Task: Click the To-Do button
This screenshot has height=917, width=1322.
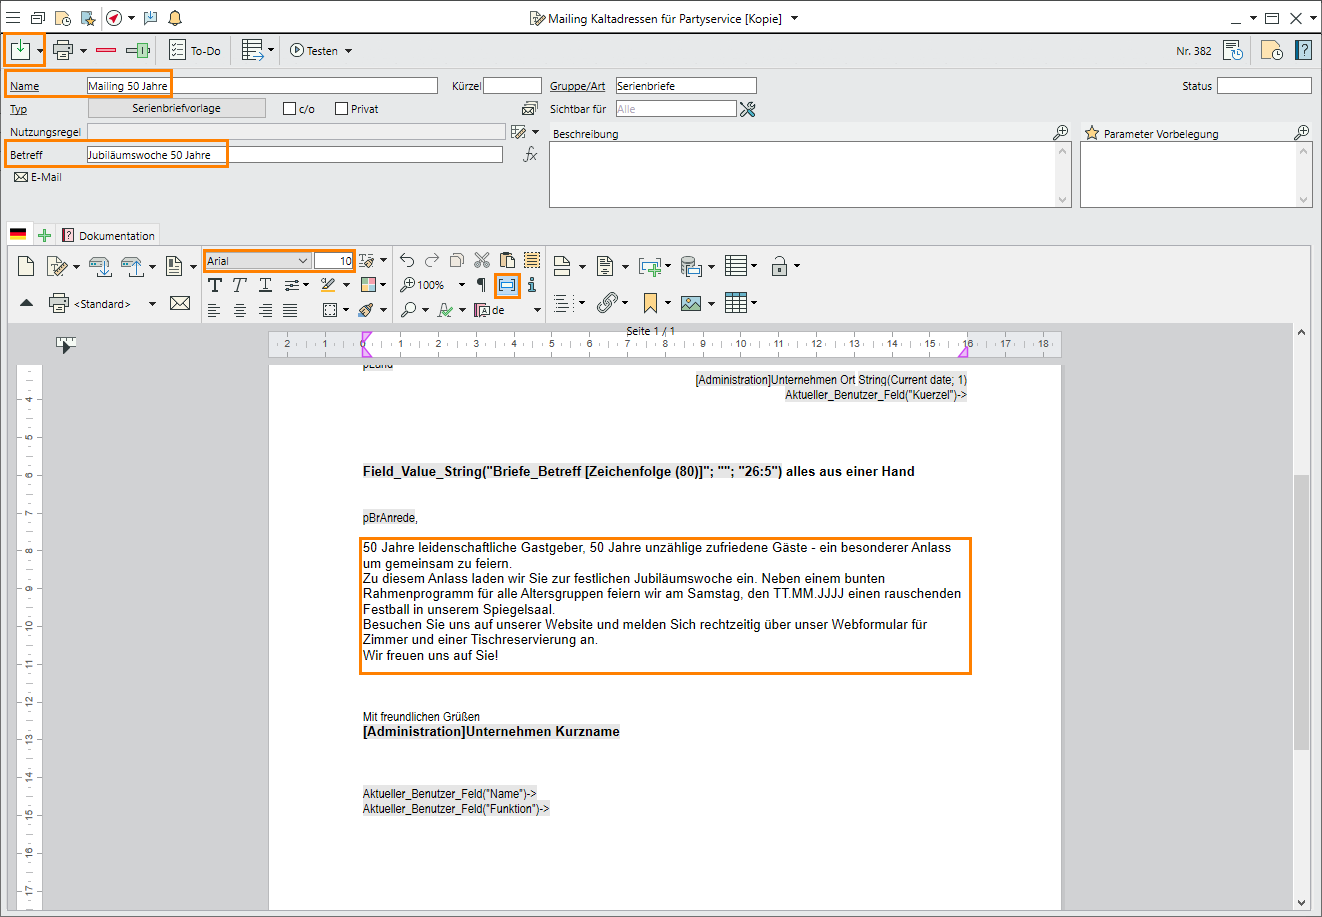Action: [195, 51]
